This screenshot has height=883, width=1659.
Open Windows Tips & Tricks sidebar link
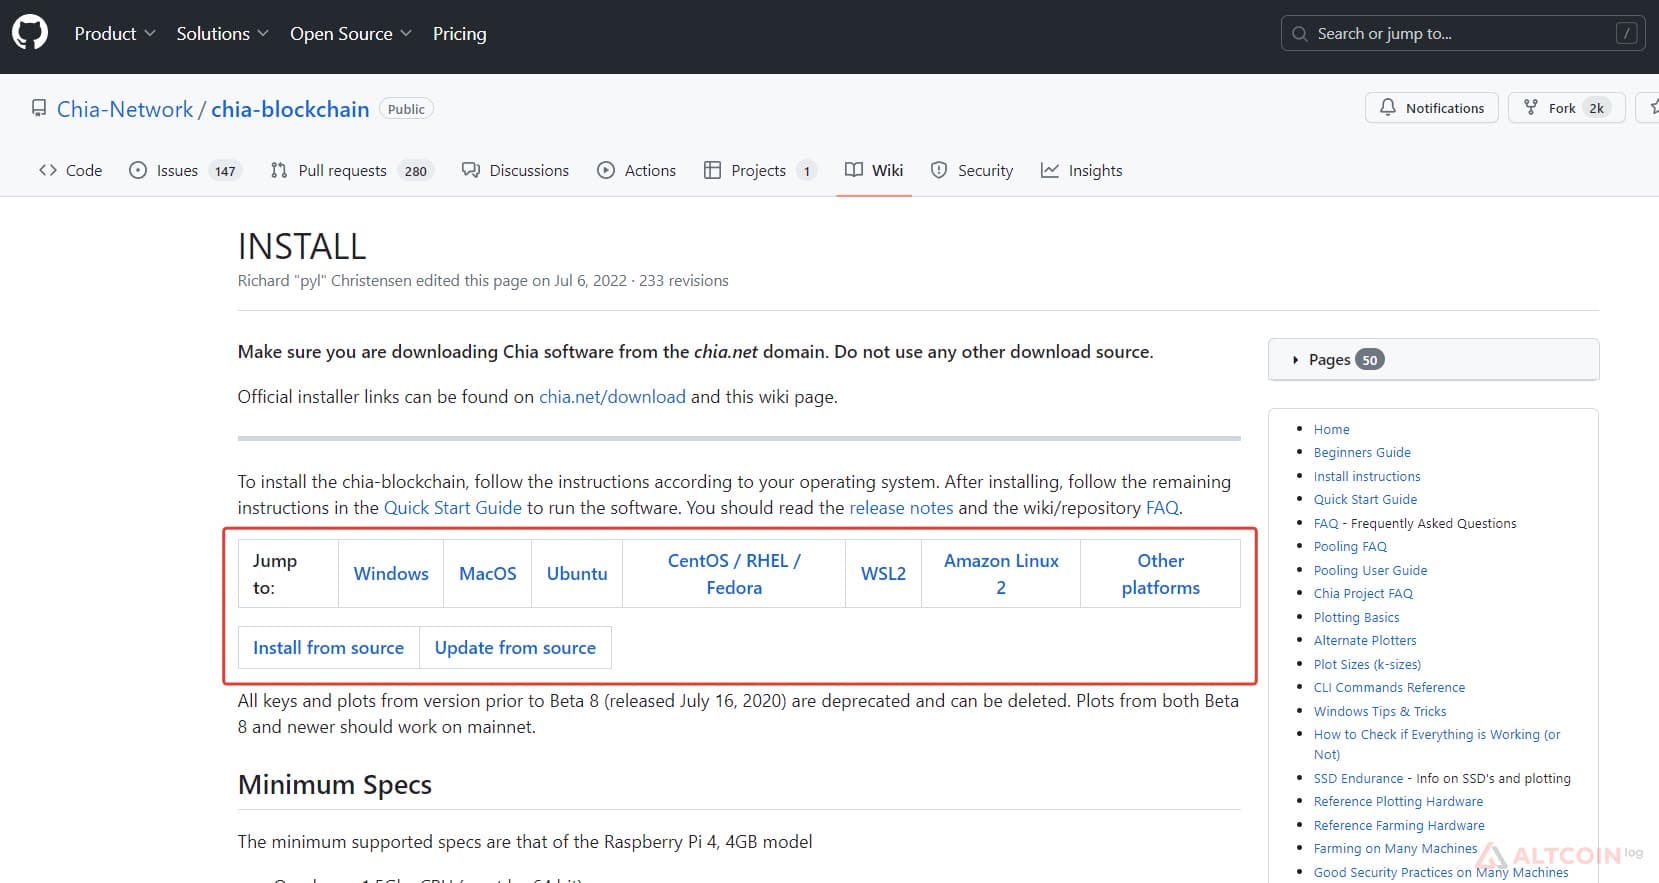point(1380,712)
